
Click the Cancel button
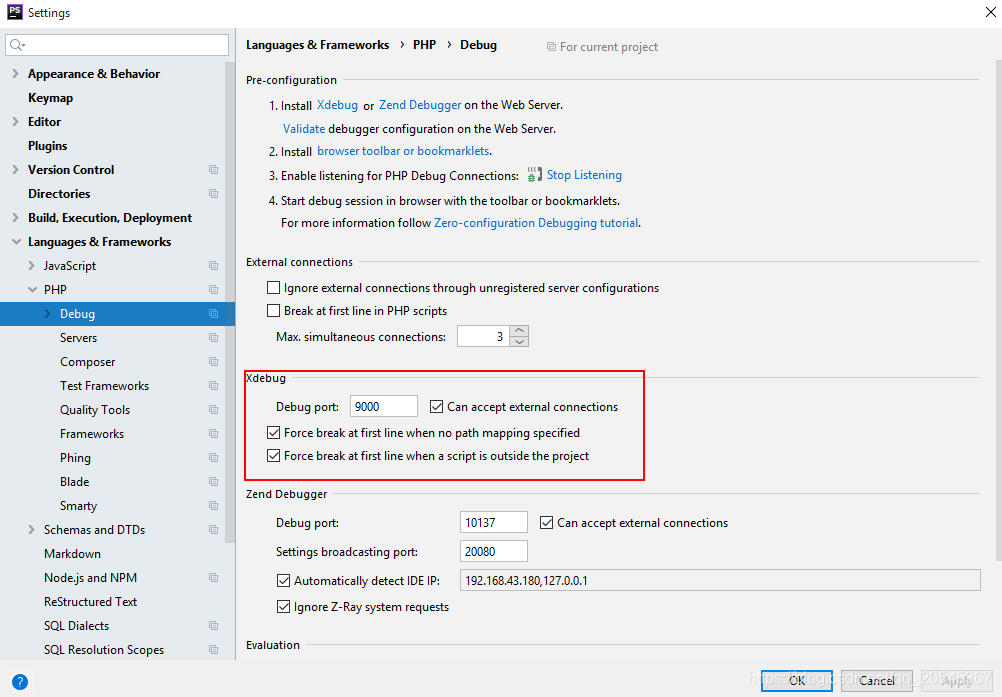coord(877,680)
